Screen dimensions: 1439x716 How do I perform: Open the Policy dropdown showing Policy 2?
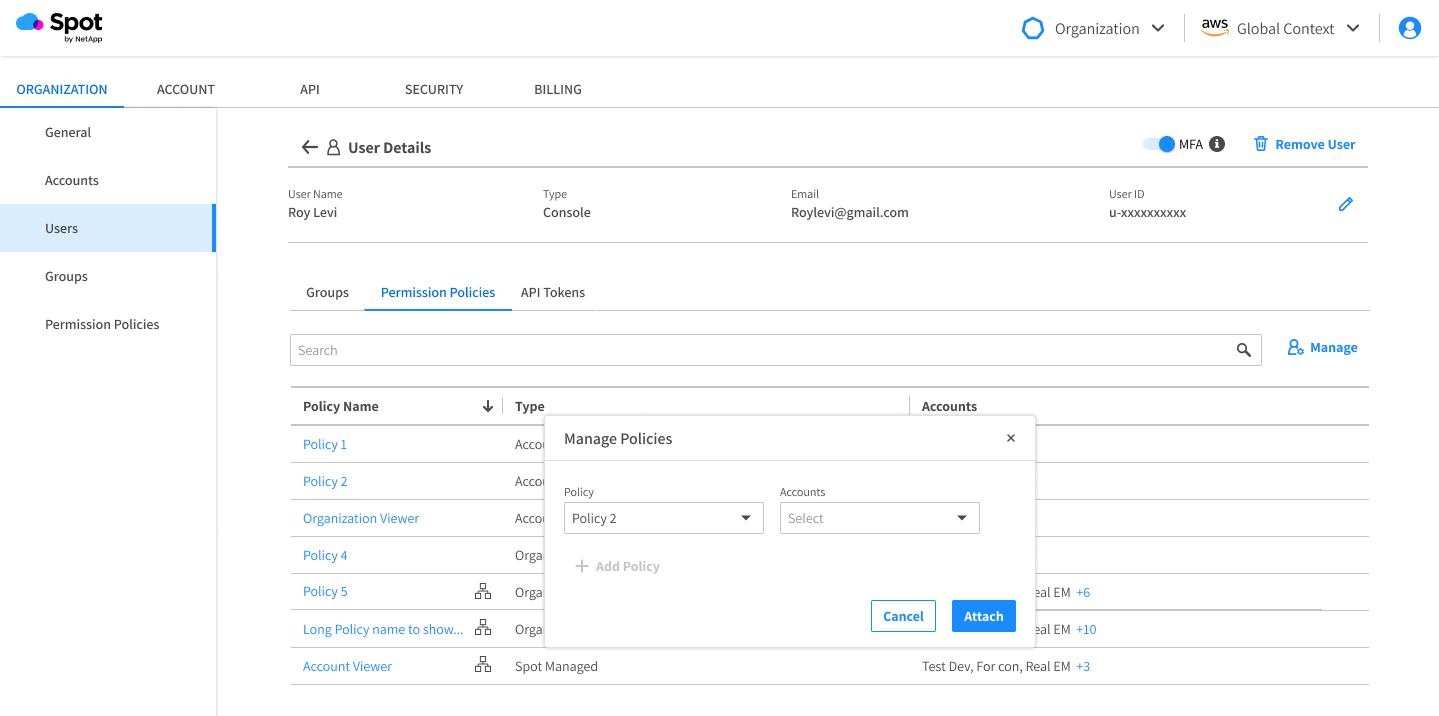pos(663,518)
